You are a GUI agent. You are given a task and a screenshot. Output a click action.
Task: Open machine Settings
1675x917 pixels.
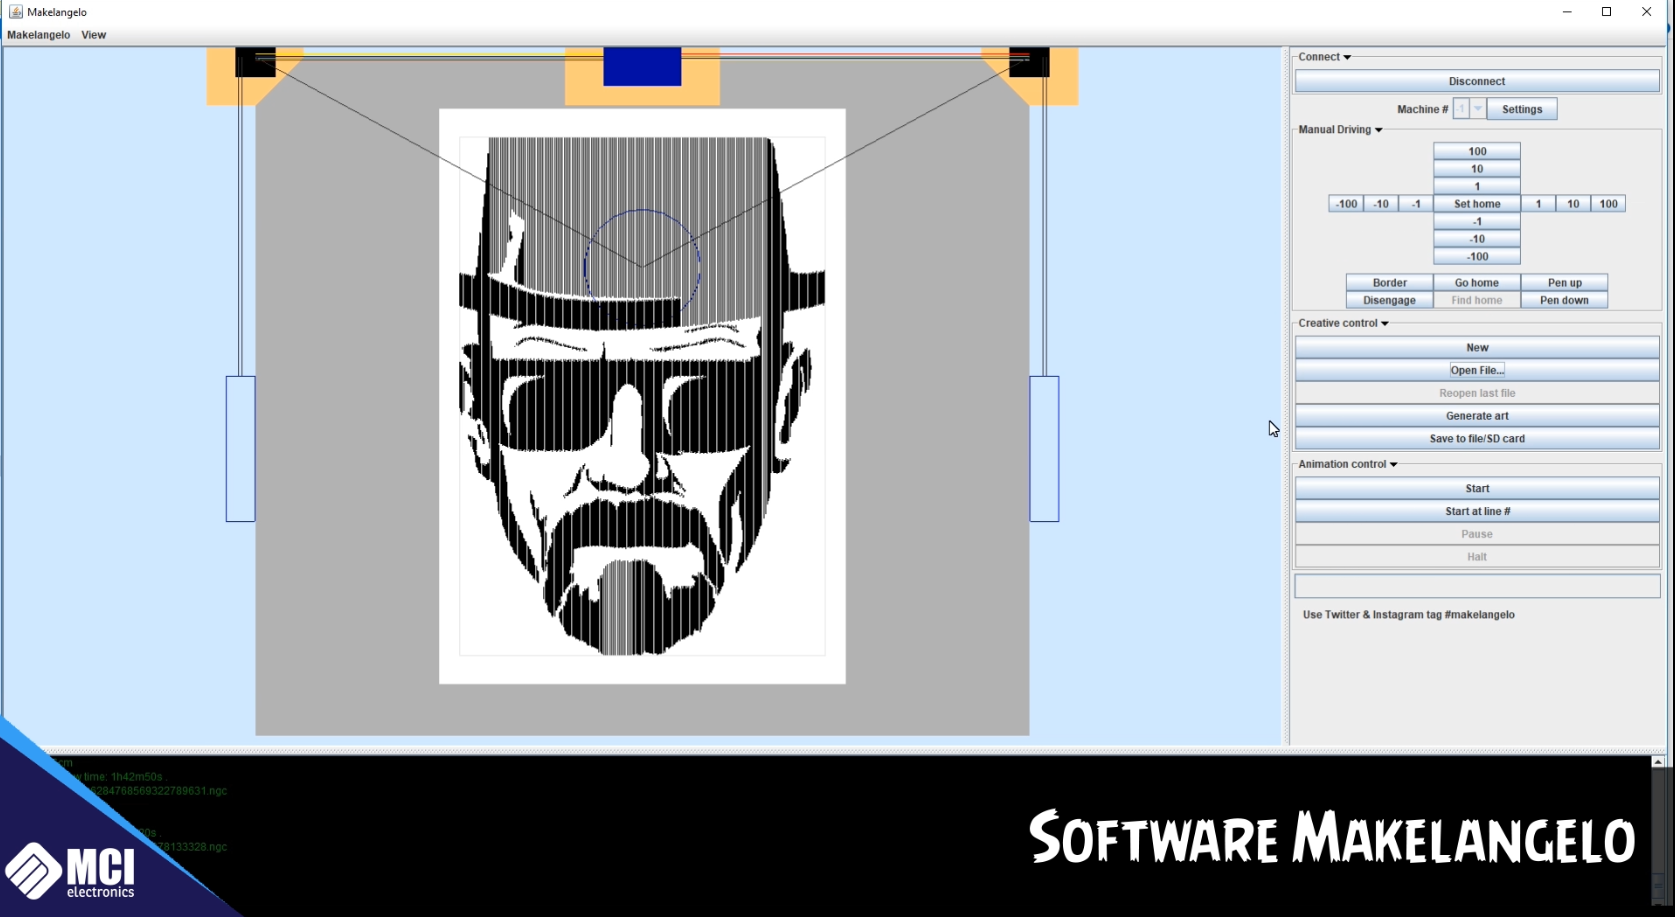point(1522,109)
